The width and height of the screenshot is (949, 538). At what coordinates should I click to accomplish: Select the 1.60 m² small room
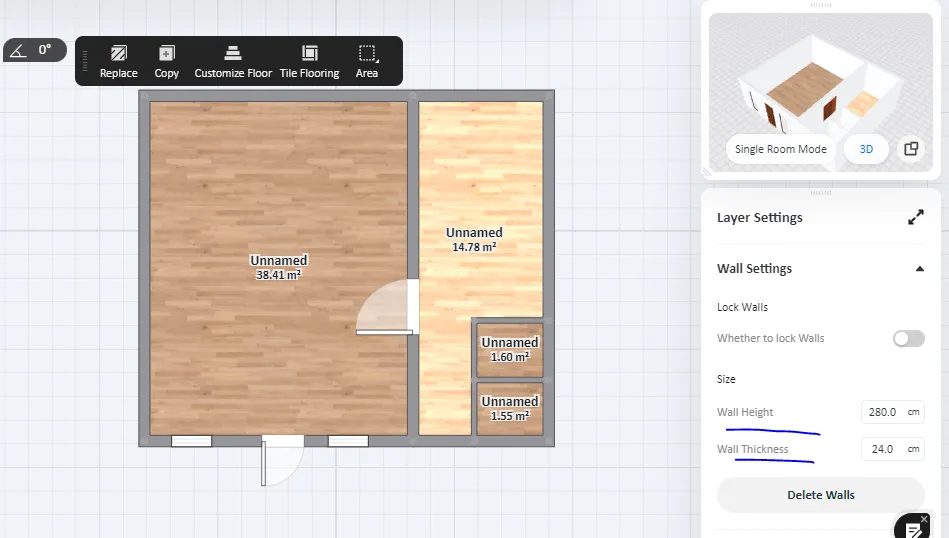(509, 349)
